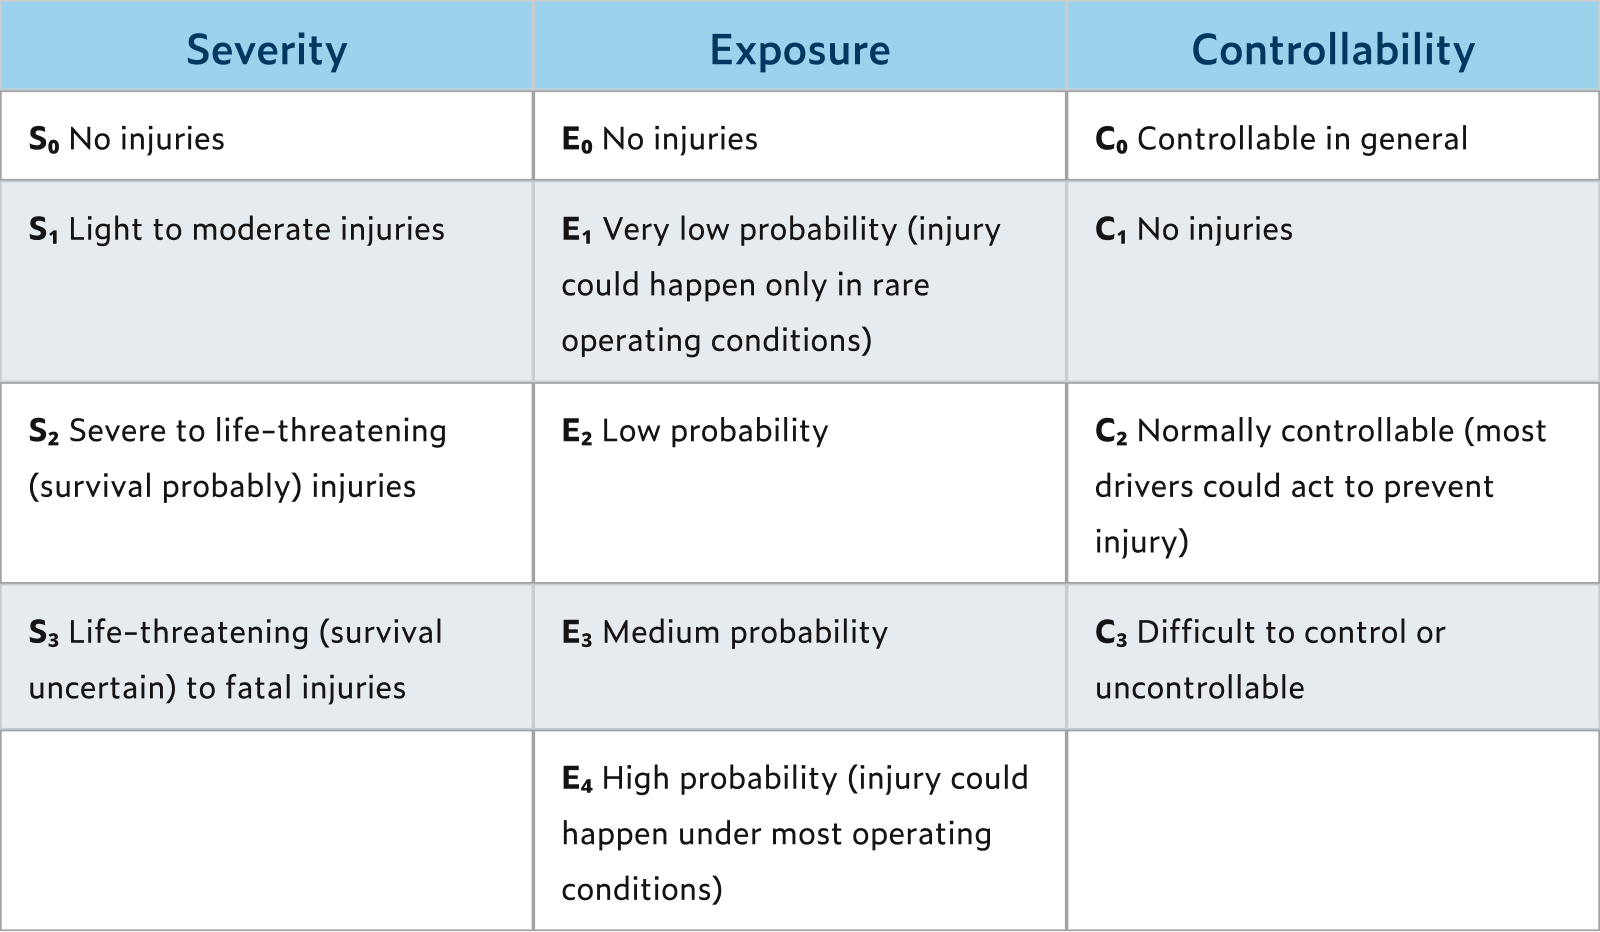The width and height of the screenshot is (1600, 932).
Task: Click the Severity column header
Action: tap(266, 50)
